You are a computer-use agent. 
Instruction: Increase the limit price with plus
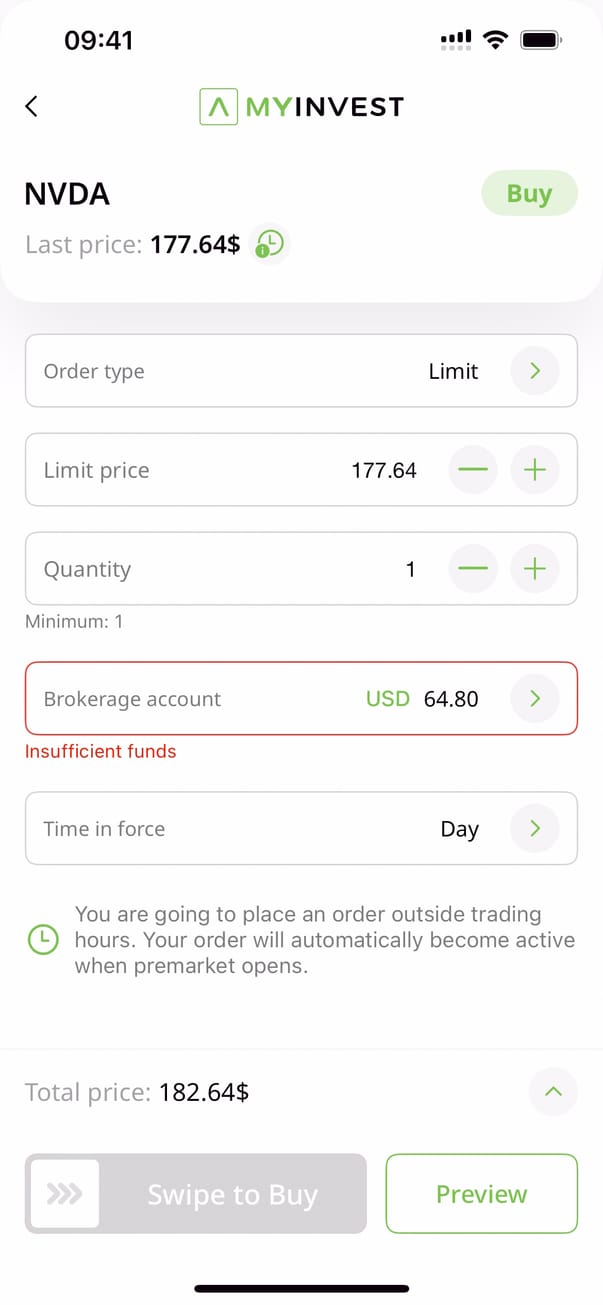pos(535,470)
